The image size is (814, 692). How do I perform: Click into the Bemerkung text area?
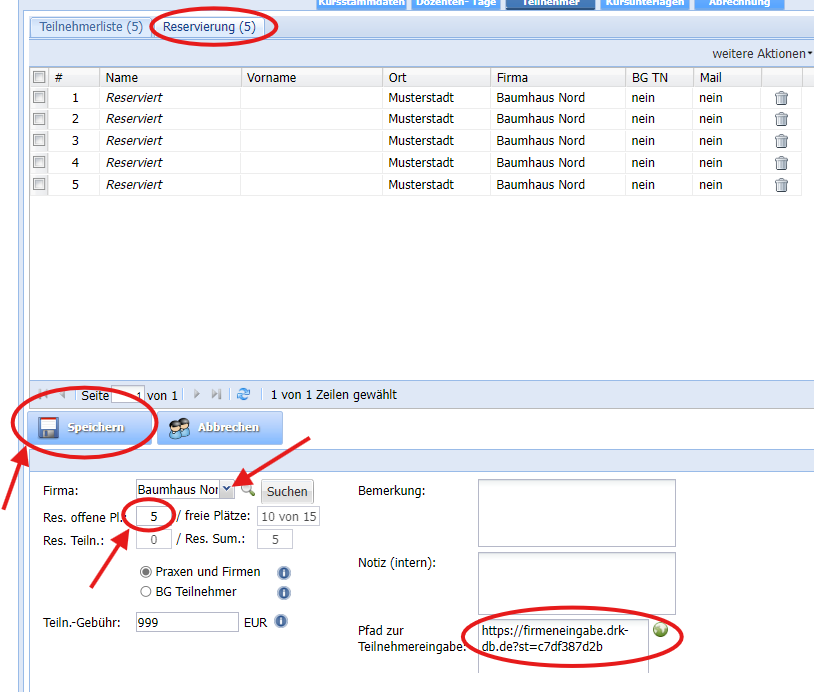click(576, 513)
